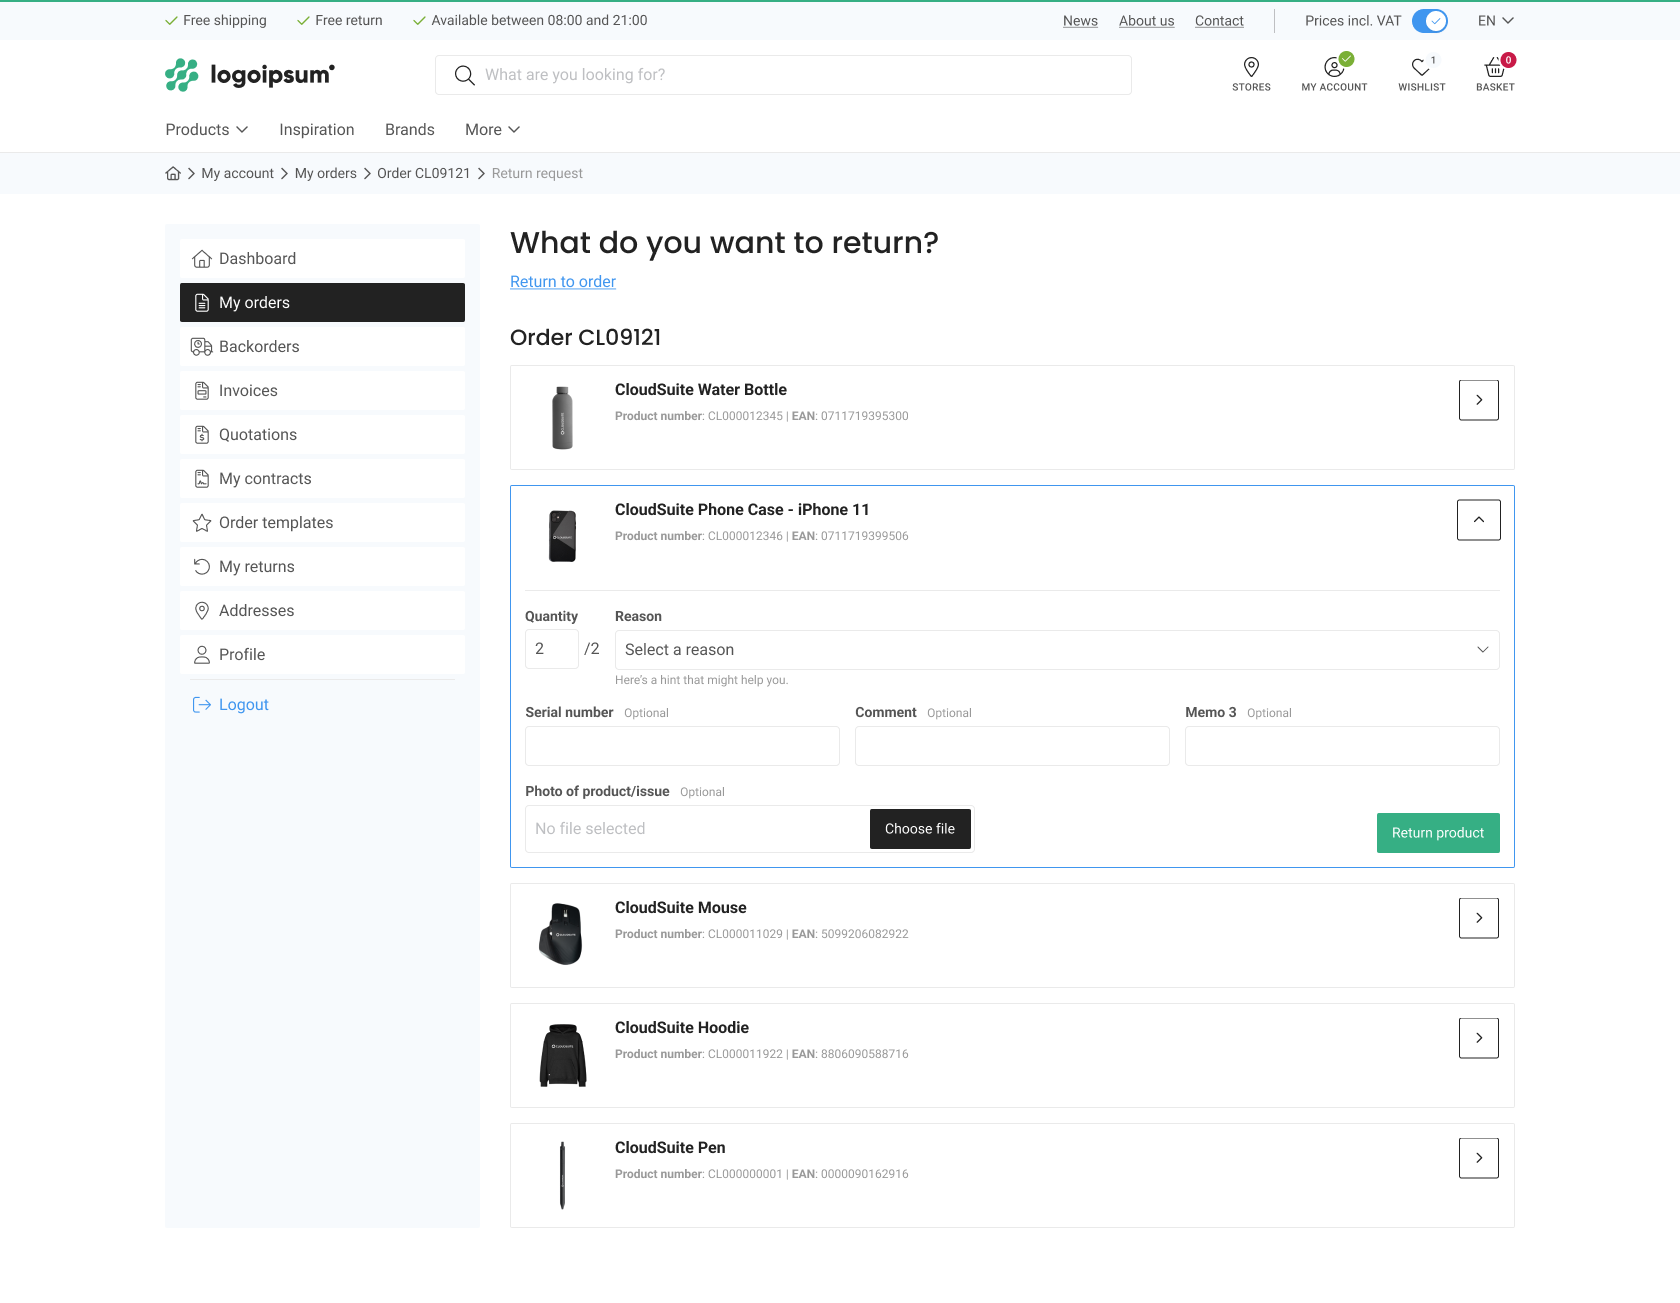Screen dimensions: 1680x1303
Task: Click the Logout icon in sidebar
Action: [x=202, y=705]
